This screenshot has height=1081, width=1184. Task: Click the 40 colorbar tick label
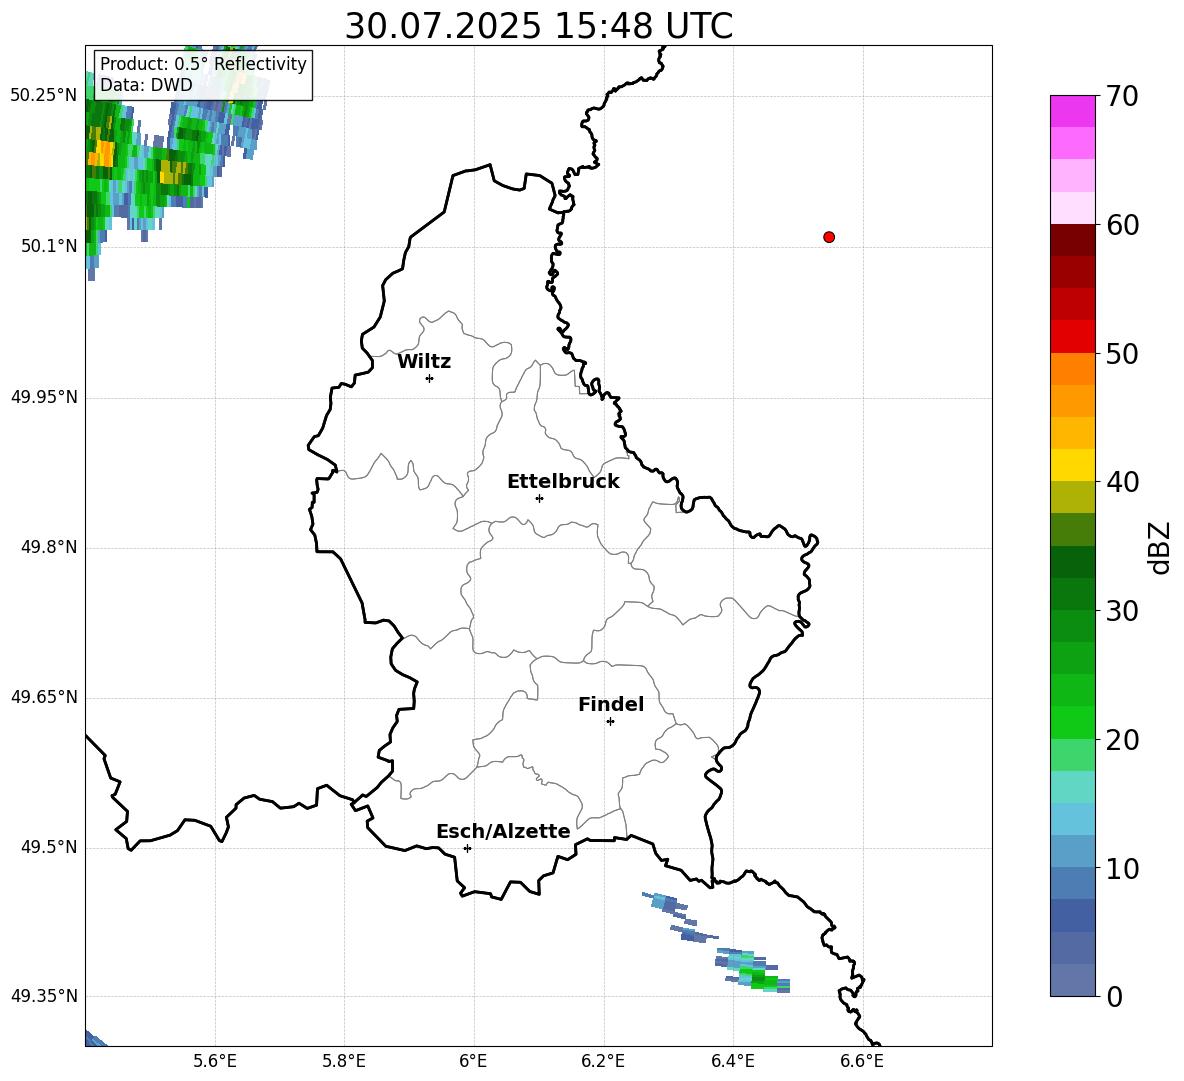1122,482
